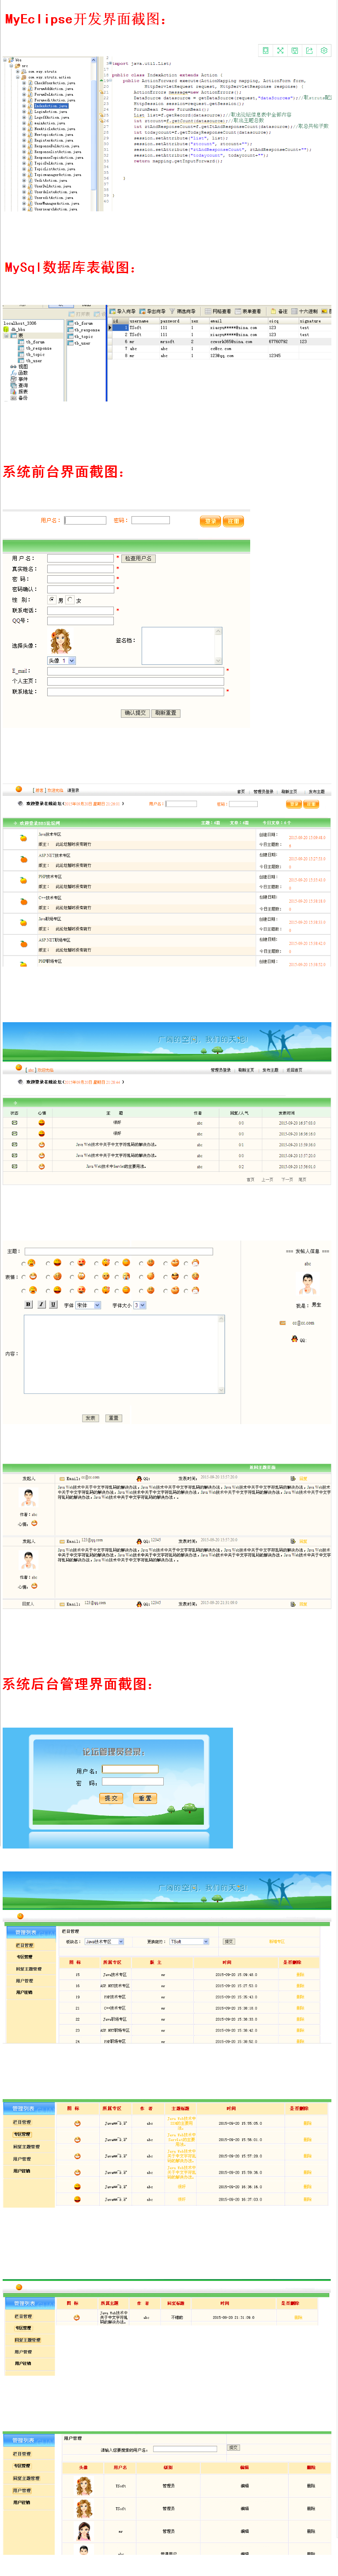Click the first emoticon in topic list mood column
This screenshot has height=2576, width=338.
click(41, 1122)
